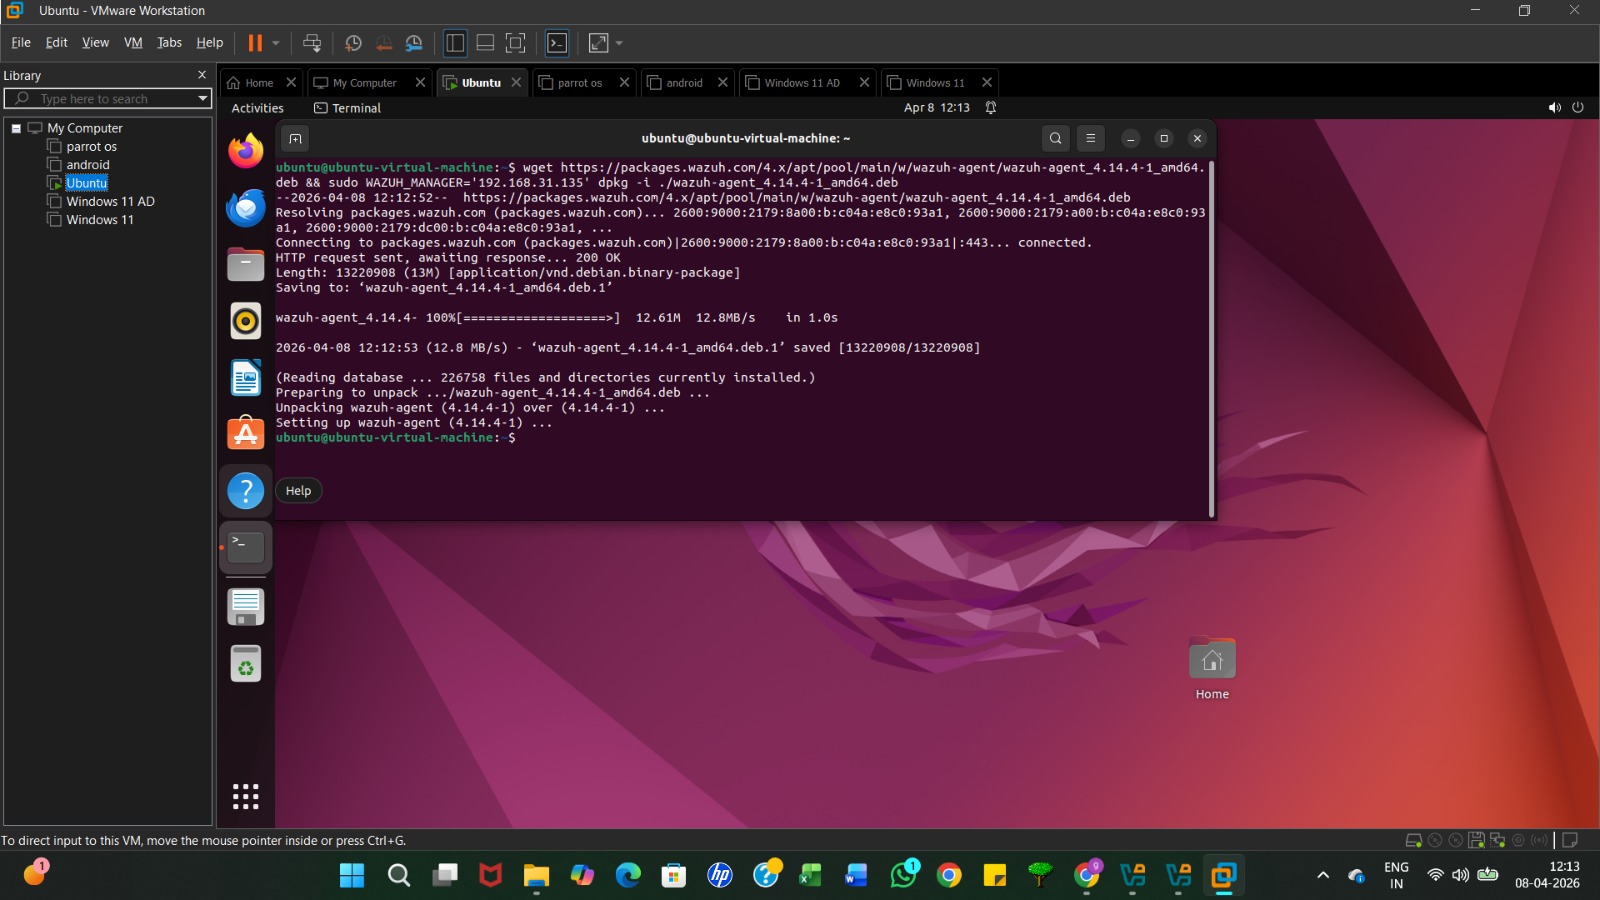Open a new terminal tab
This screenshot has width=1600, height=900.
pos(295,139)
